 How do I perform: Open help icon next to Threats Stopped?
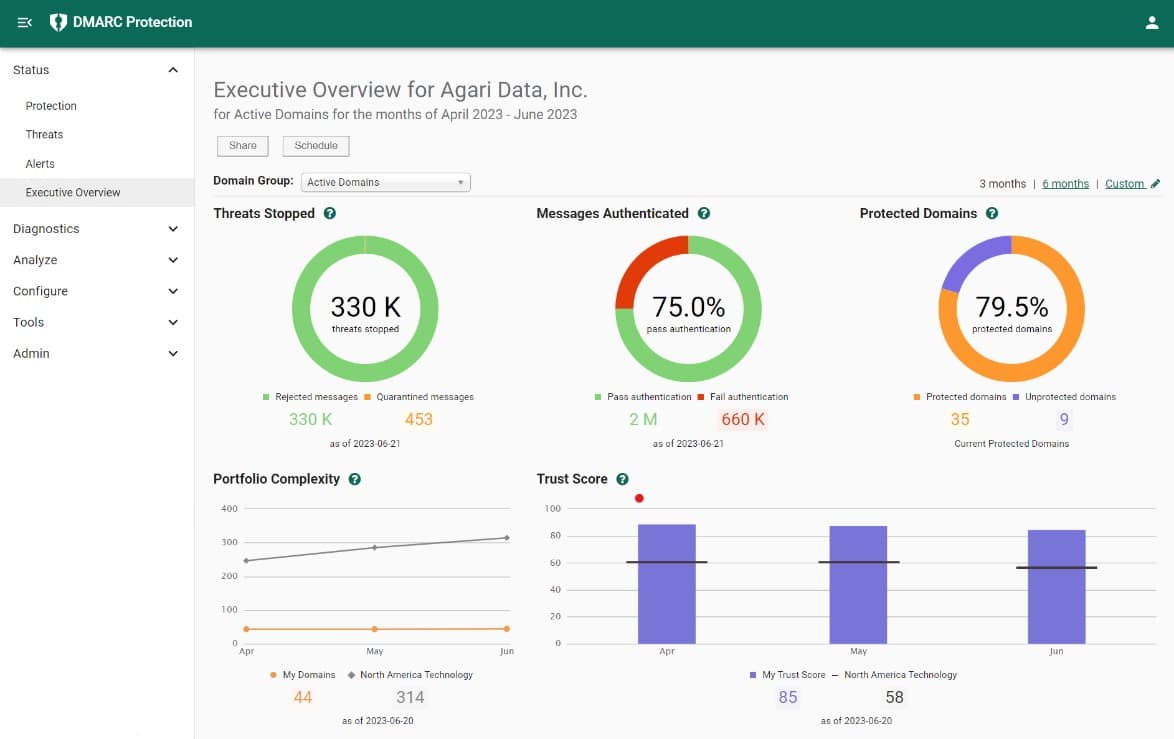pos(329,213)
